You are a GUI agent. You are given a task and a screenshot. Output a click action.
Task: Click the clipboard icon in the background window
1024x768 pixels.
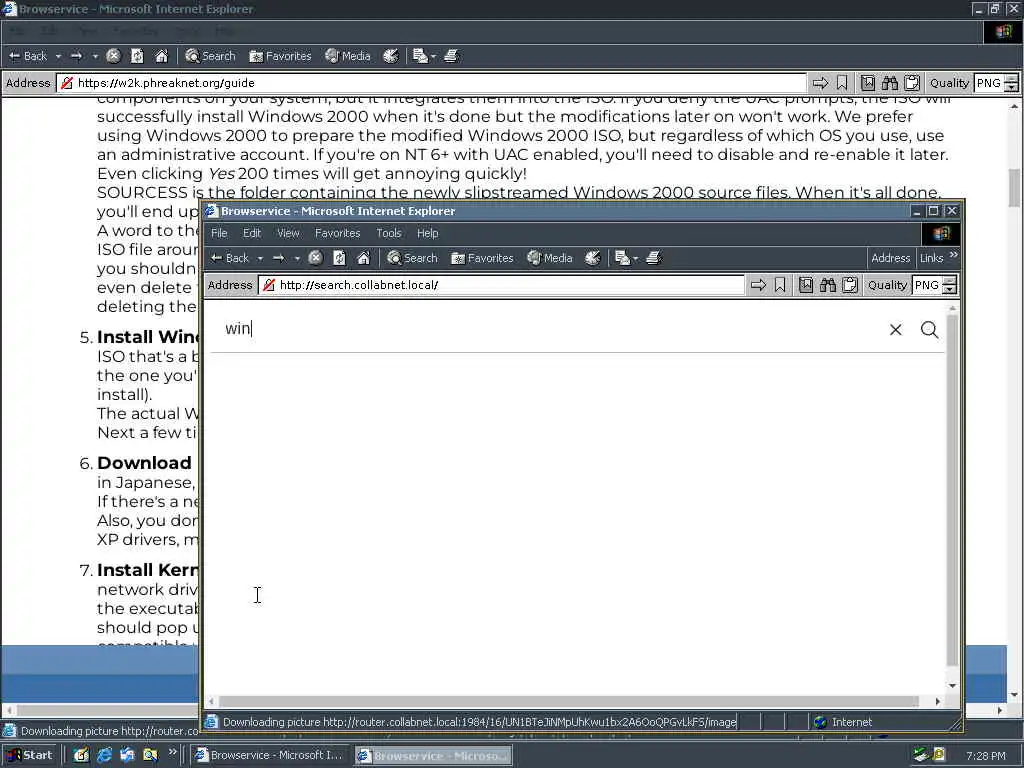point(912,83)
